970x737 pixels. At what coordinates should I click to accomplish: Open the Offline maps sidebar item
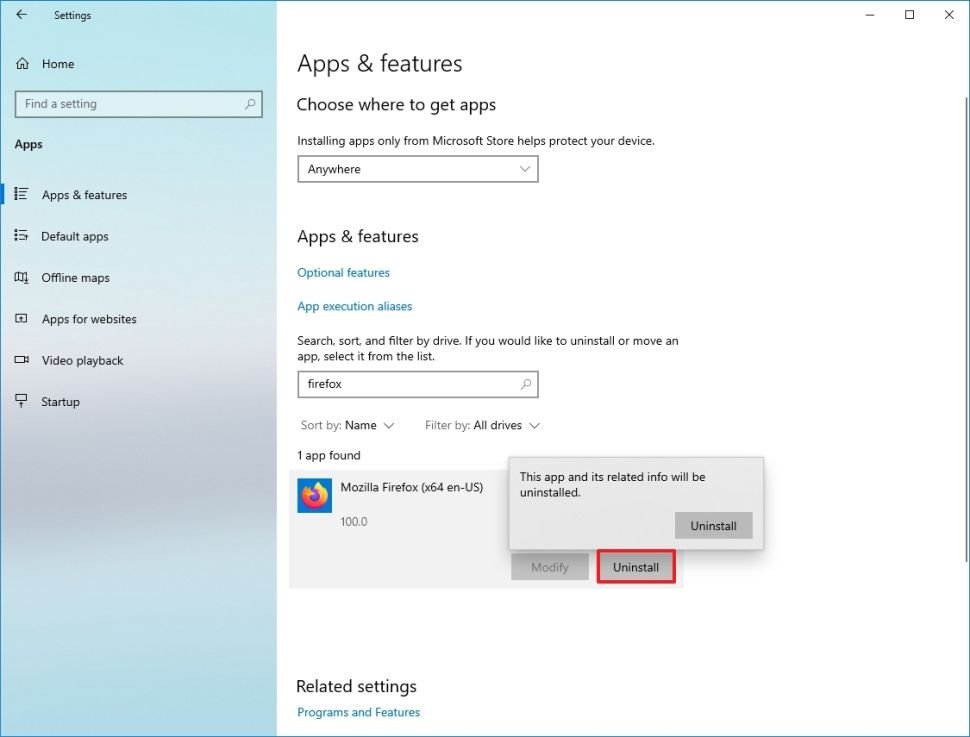pyautogui.click(x=75, y=277)
